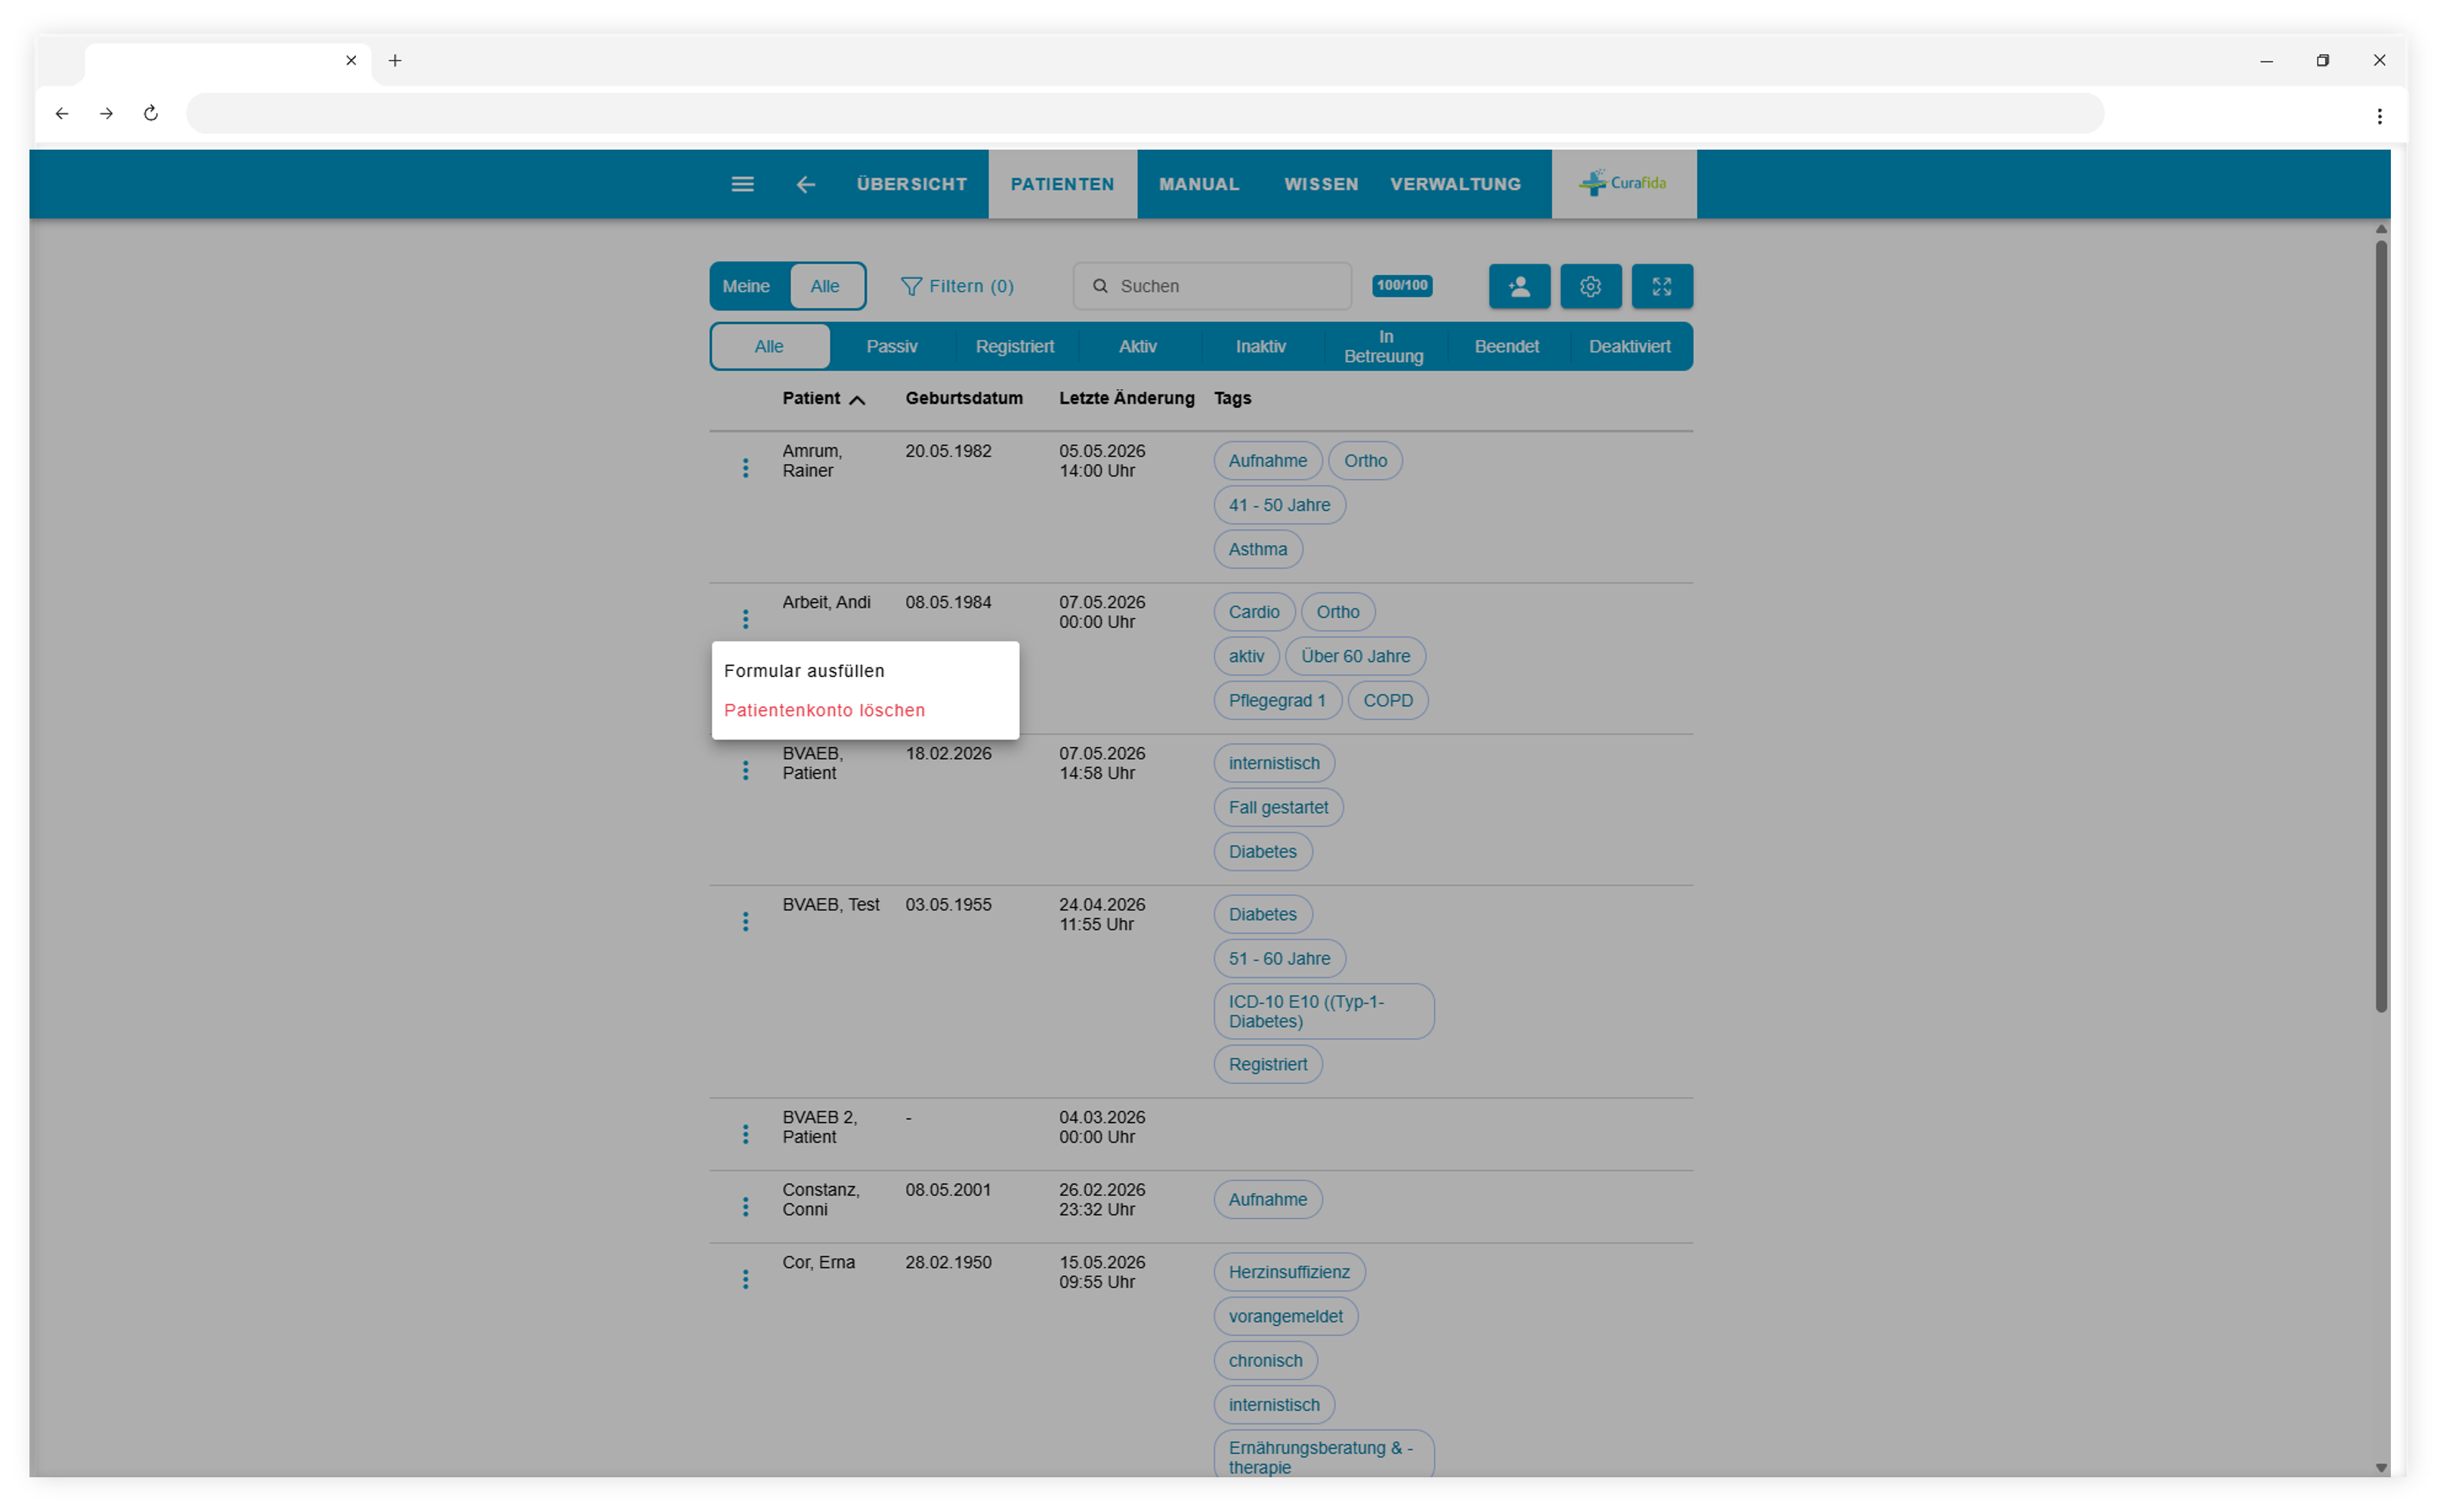Open the three-dot menu for Constanz, Conni
The height and width of the screenshot is (1512, 2443).
coord(745,1207)
